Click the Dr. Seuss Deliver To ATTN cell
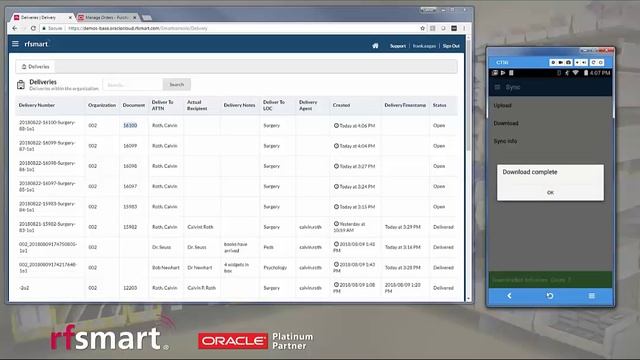This screenshot has width=640, height=360. [162, 247]
